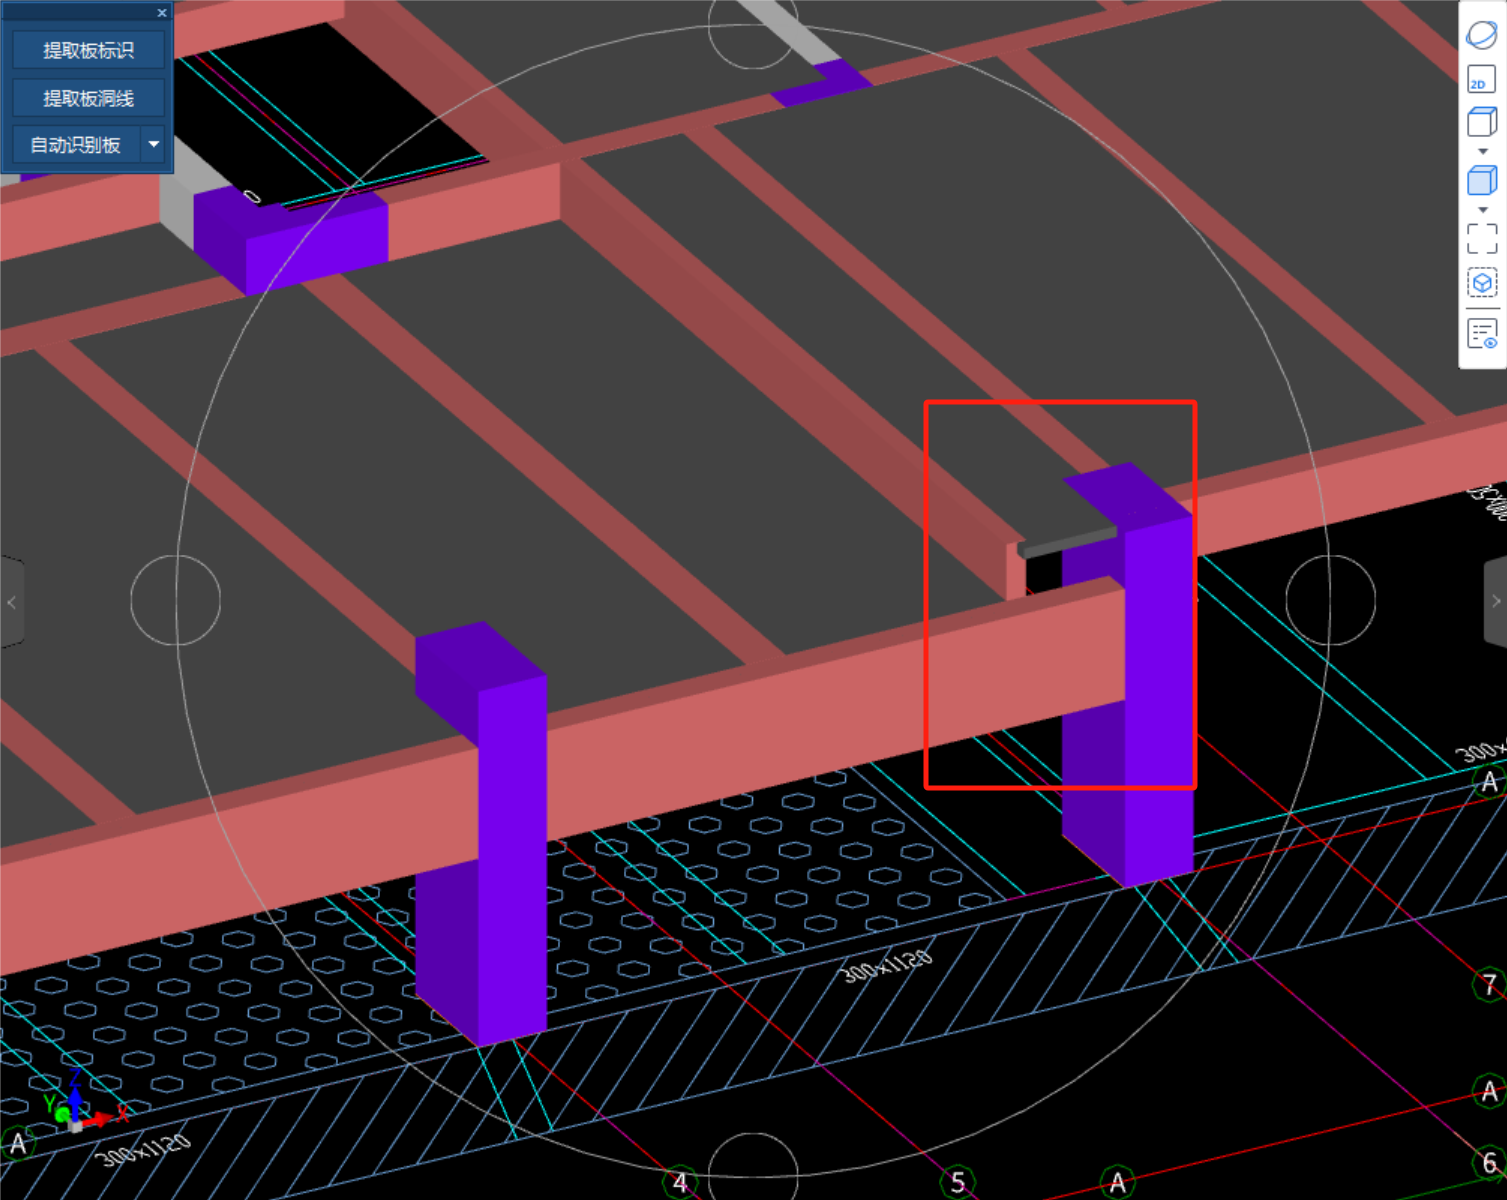Expand the collapsed left side panel chevron
The image size is (1507, 1200).
[11, 602]
